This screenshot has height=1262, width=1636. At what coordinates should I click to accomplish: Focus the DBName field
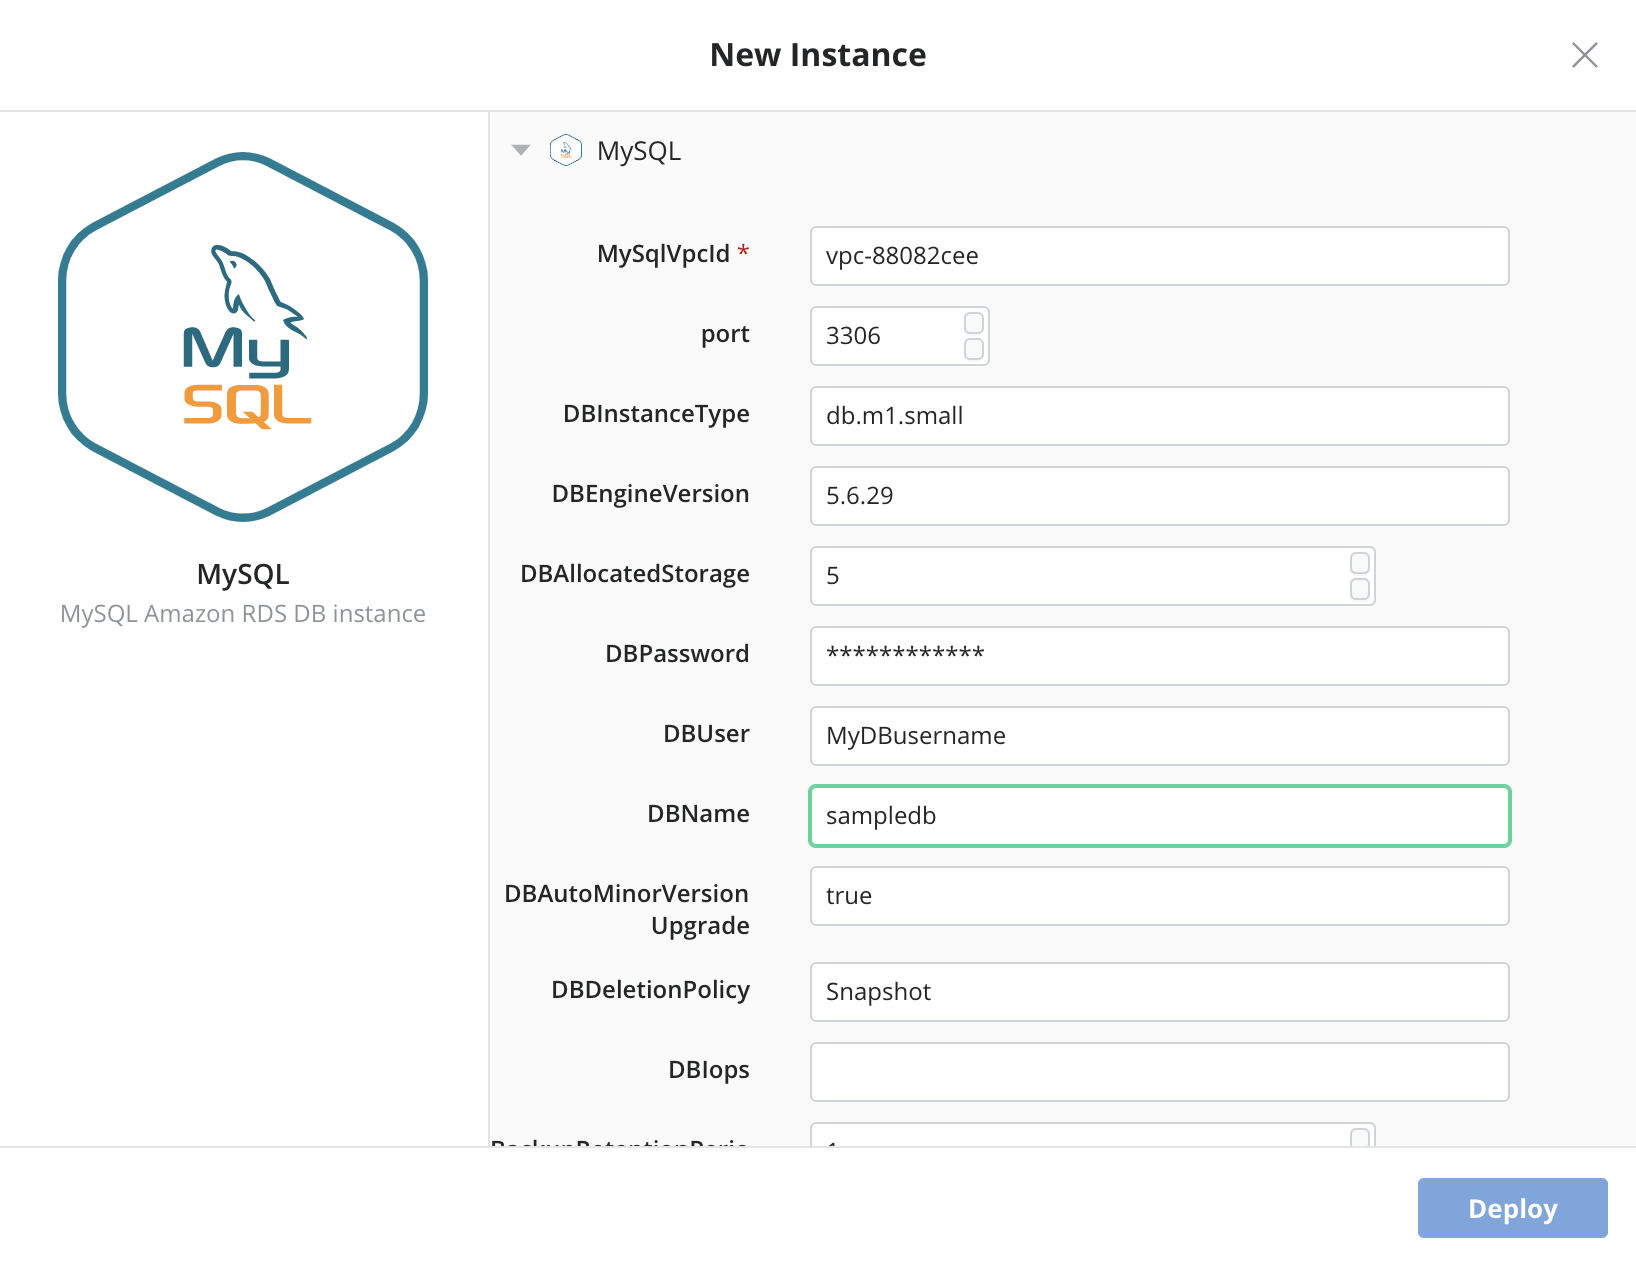coord(1159,816)
